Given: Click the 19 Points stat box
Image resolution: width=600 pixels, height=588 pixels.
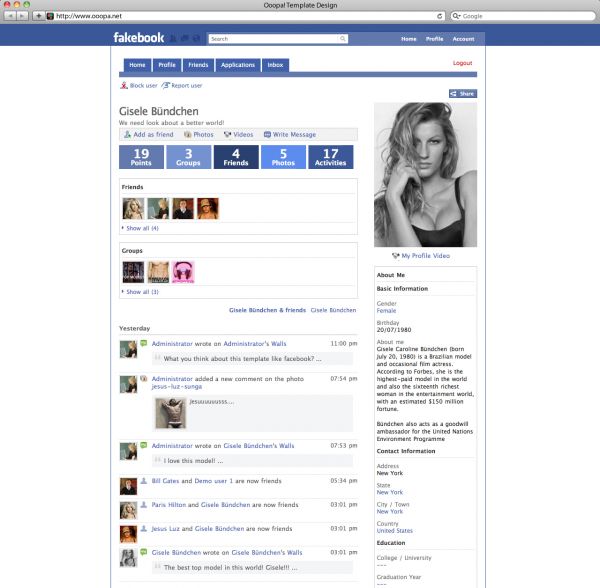Looking at the screenshot, I should coord(141,157).
